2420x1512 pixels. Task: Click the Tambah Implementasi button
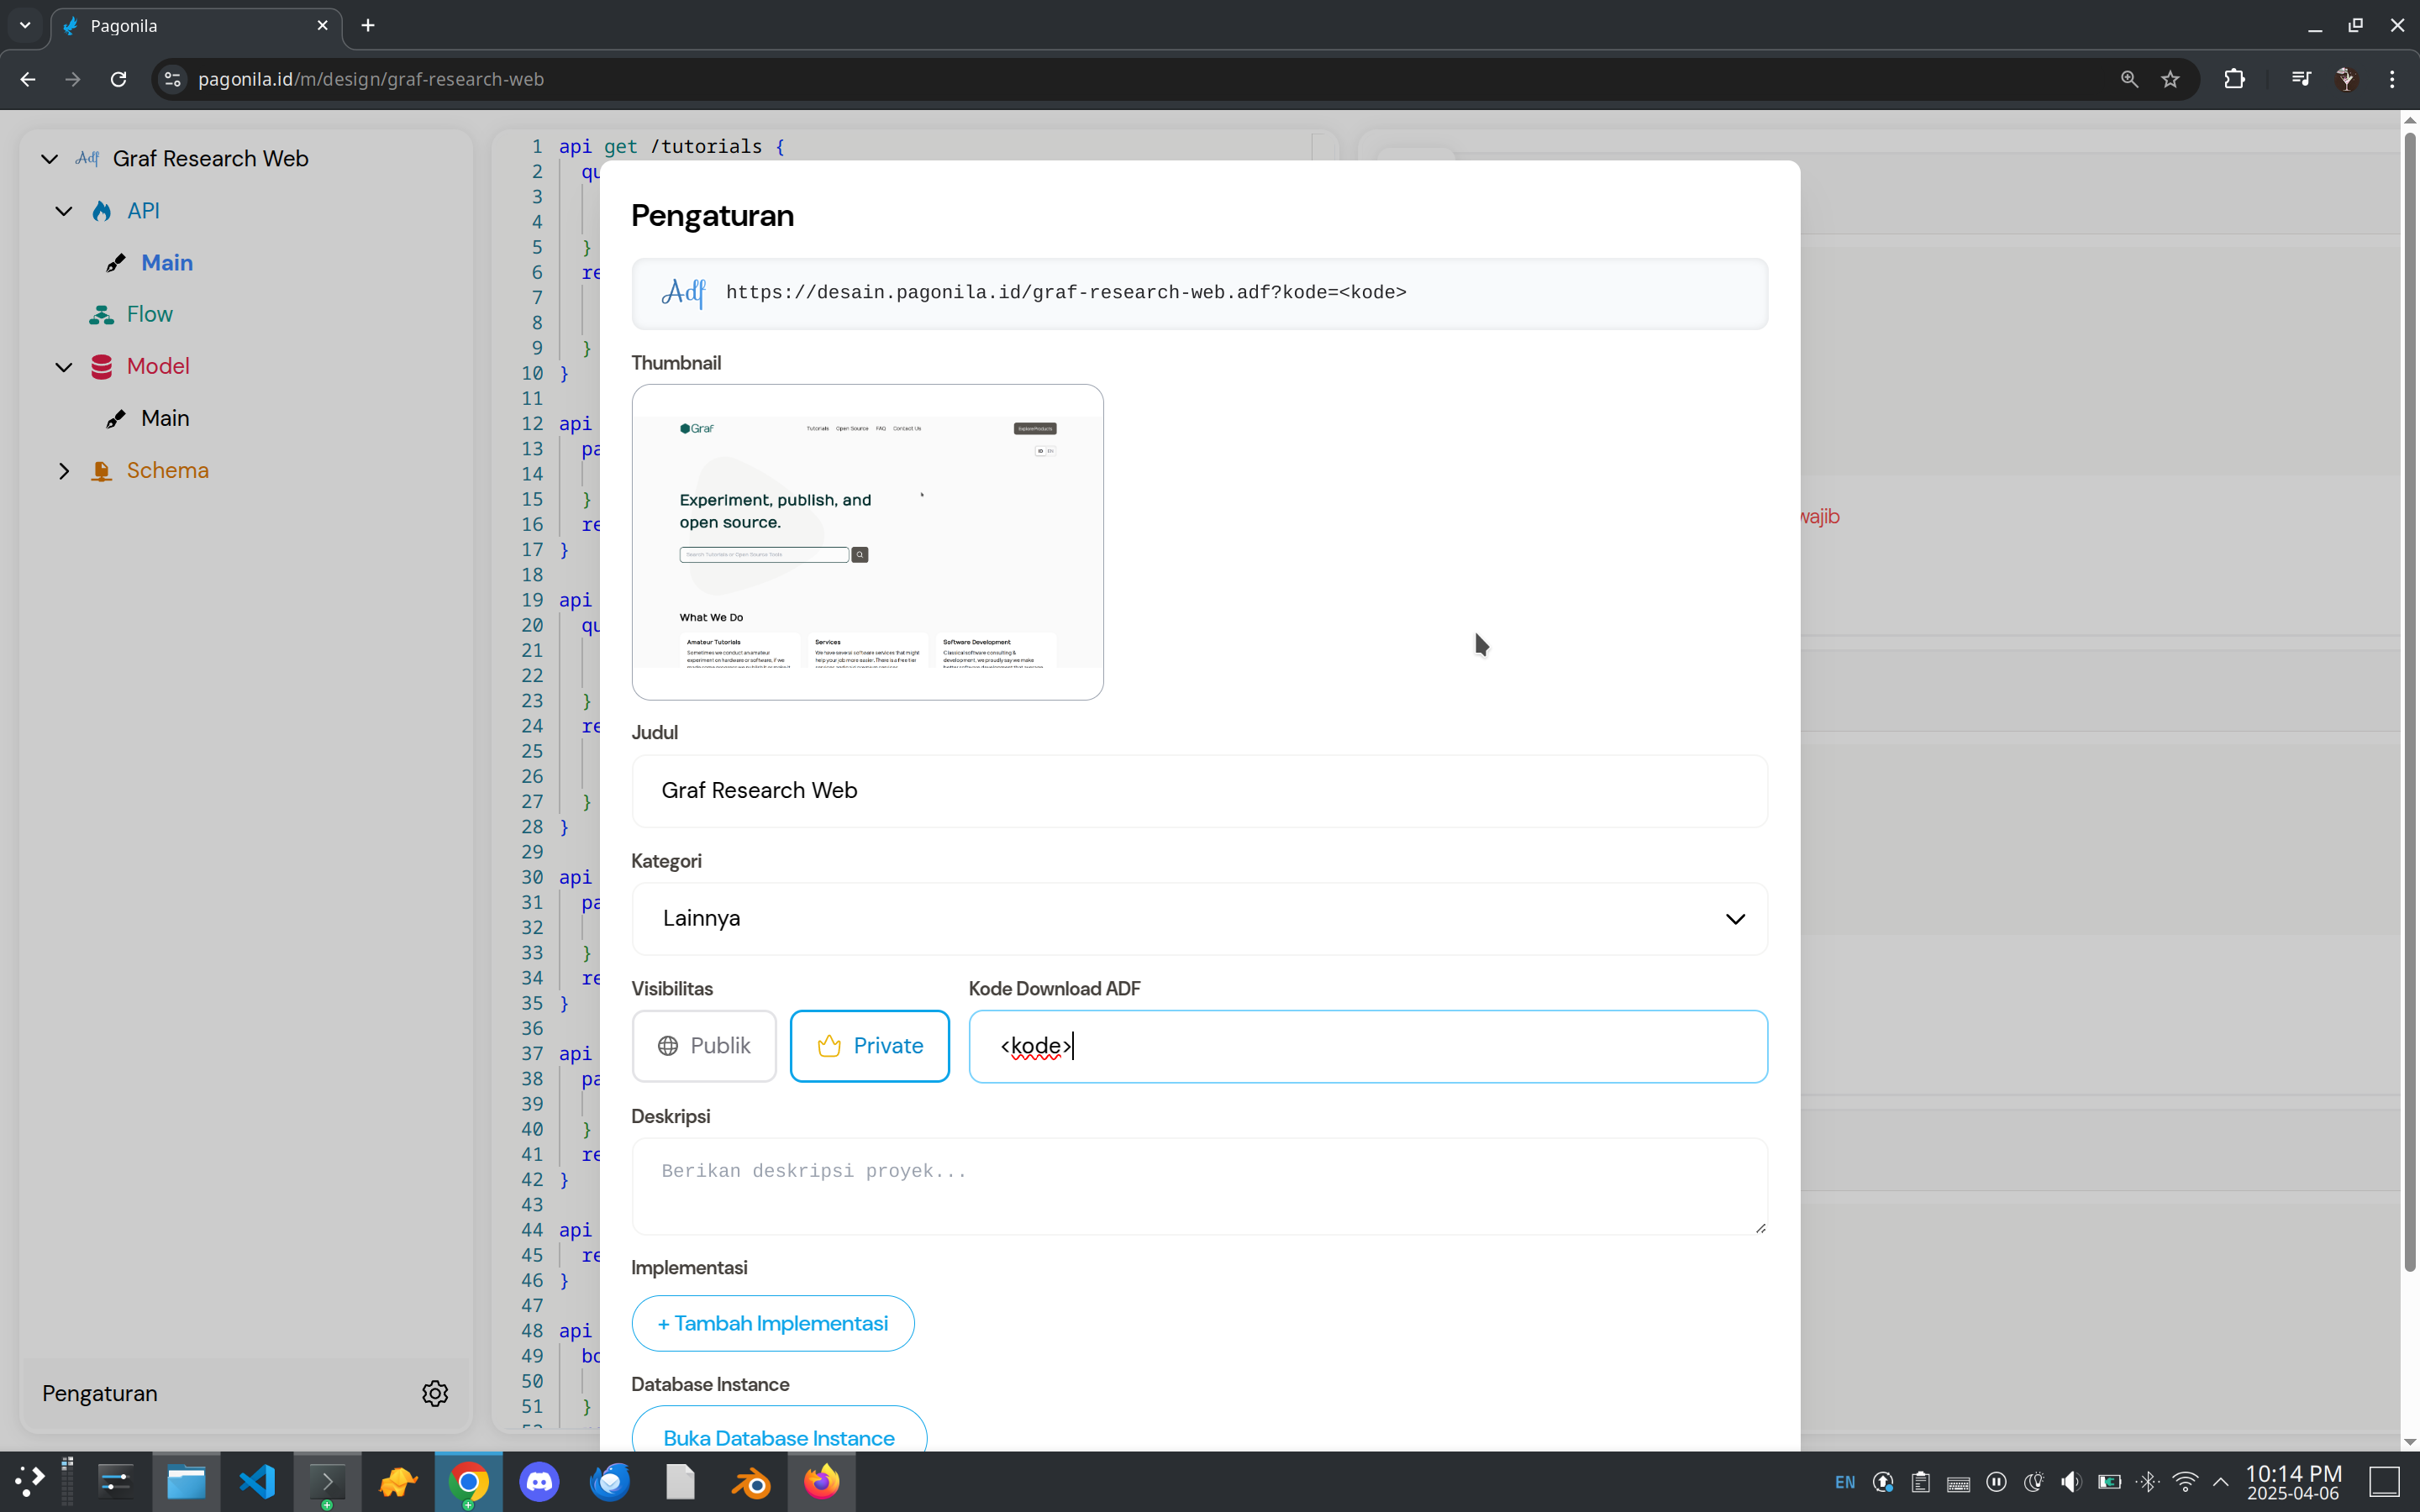pos(772,1323)
